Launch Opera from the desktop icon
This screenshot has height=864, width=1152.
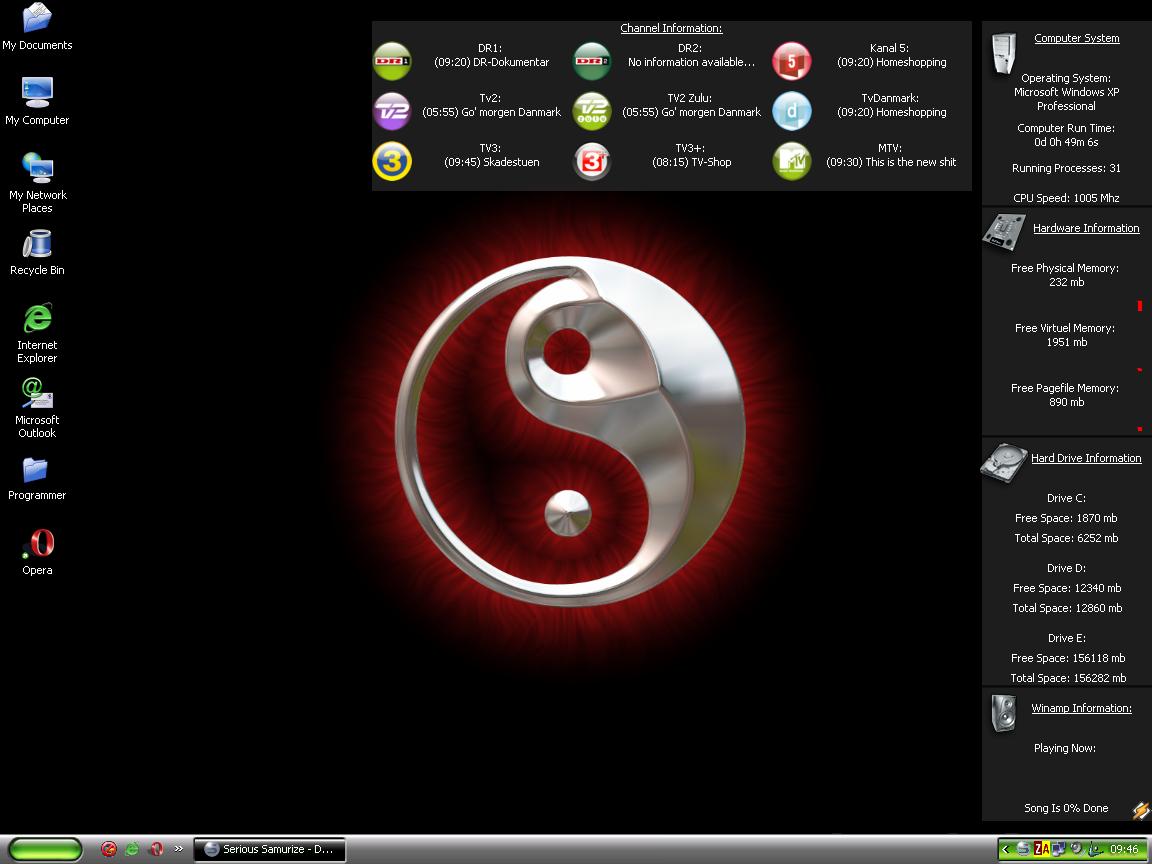37,553
